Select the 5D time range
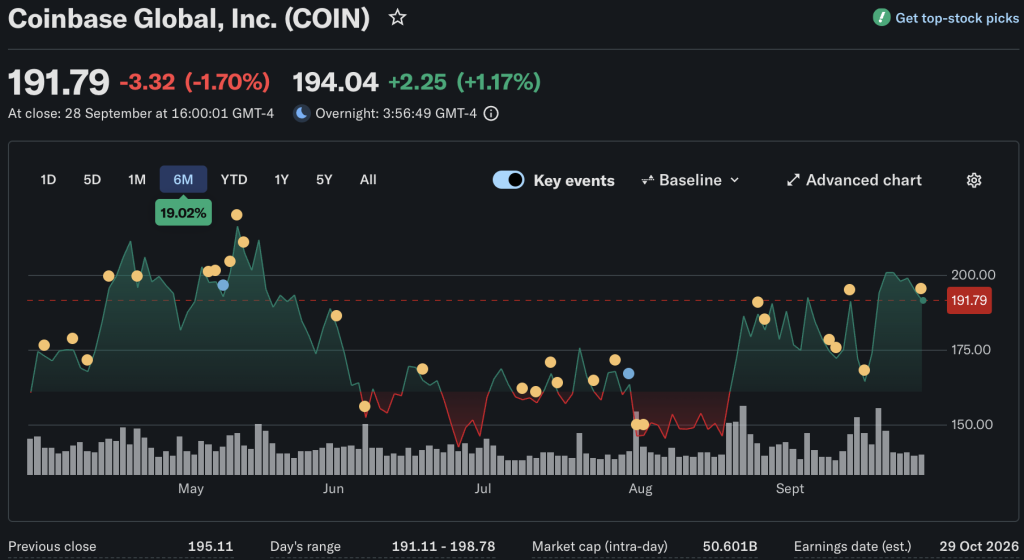Screen dimensions: 1024x560 pyautogui.click(x=92, y=179)
